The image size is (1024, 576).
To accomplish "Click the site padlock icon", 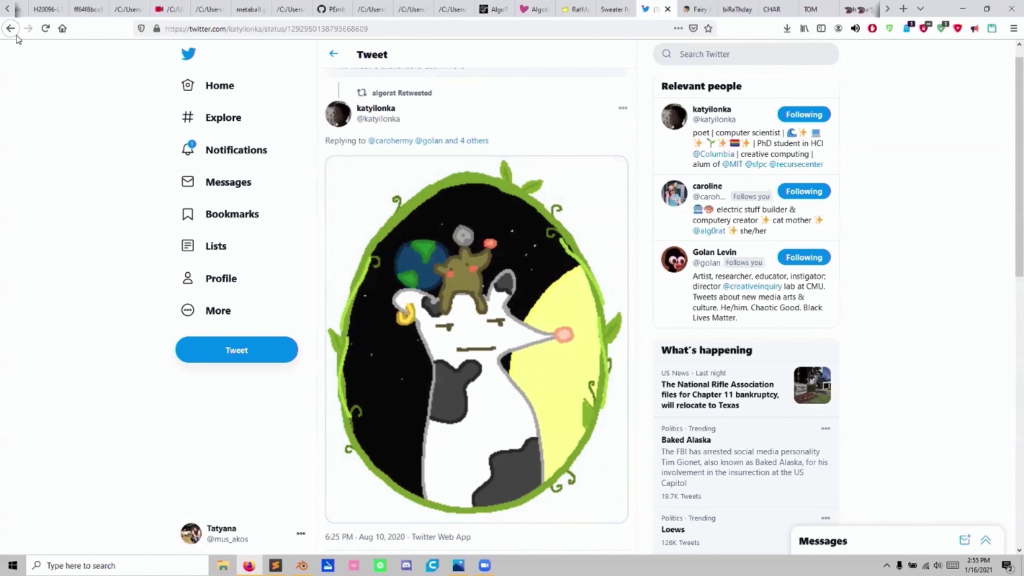I will tap(157, 29).
